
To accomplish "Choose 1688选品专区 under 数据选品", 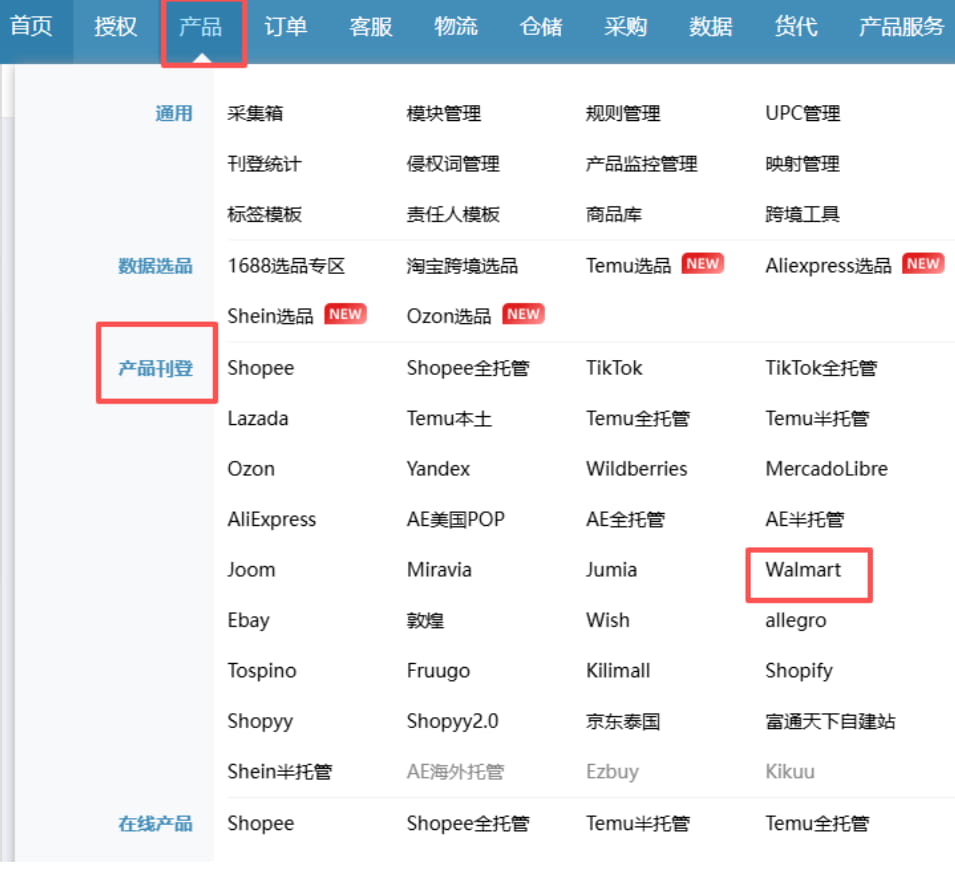I will point(286,266).
